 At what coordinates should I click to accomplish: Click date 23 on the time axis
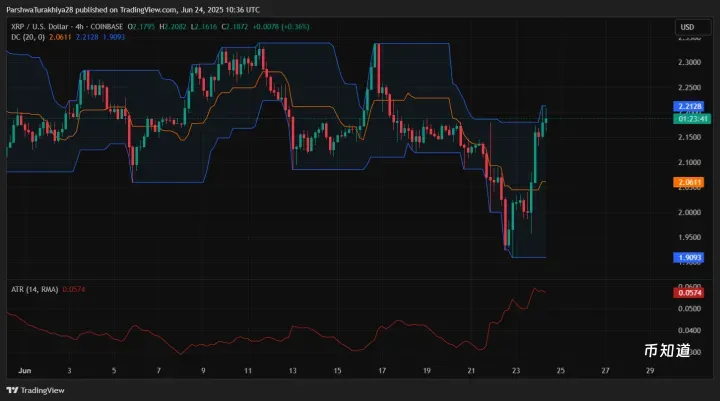pos(515,370)
